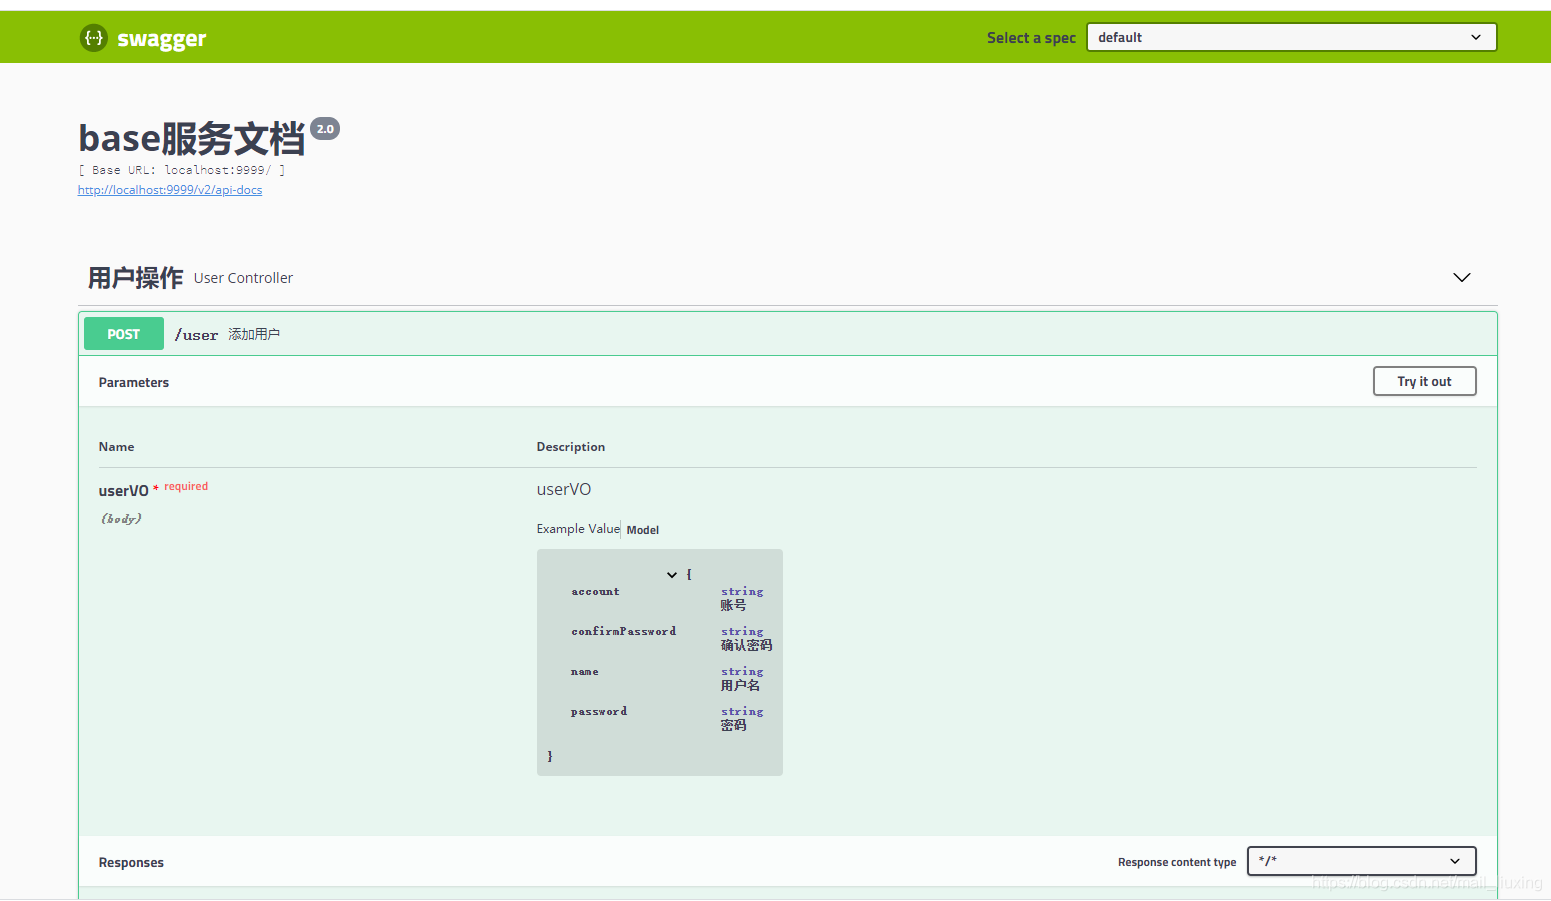Select the account field name
The image size is (1551, 901).
tap(595, 592)
